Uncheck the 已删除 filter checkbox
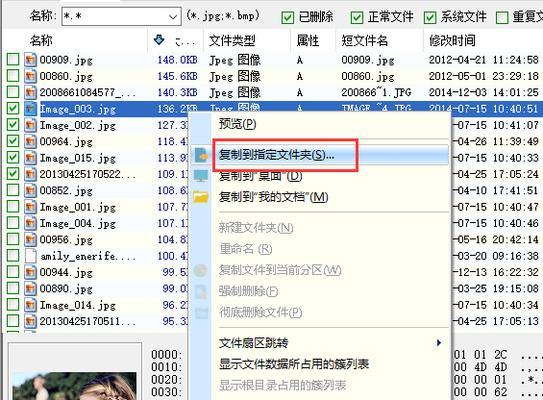 287,17
